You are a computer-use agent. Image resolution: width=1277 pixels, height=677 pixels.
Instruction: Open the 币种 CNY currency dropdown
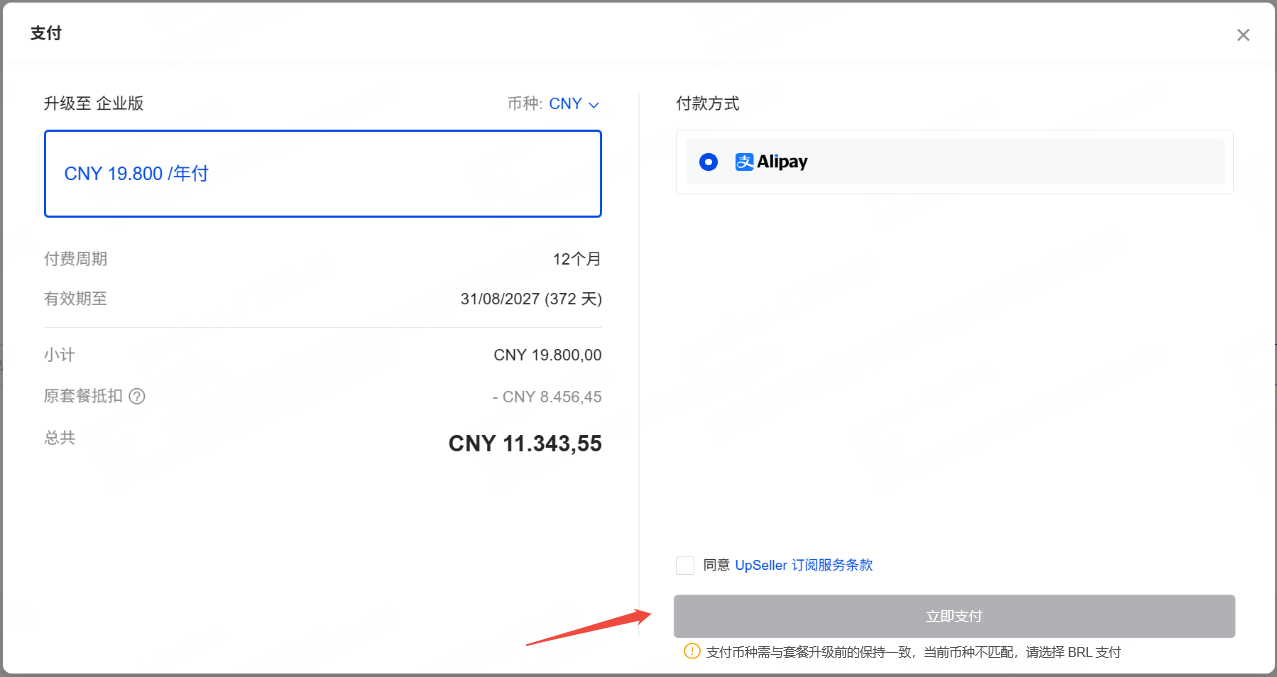point(565,104)
